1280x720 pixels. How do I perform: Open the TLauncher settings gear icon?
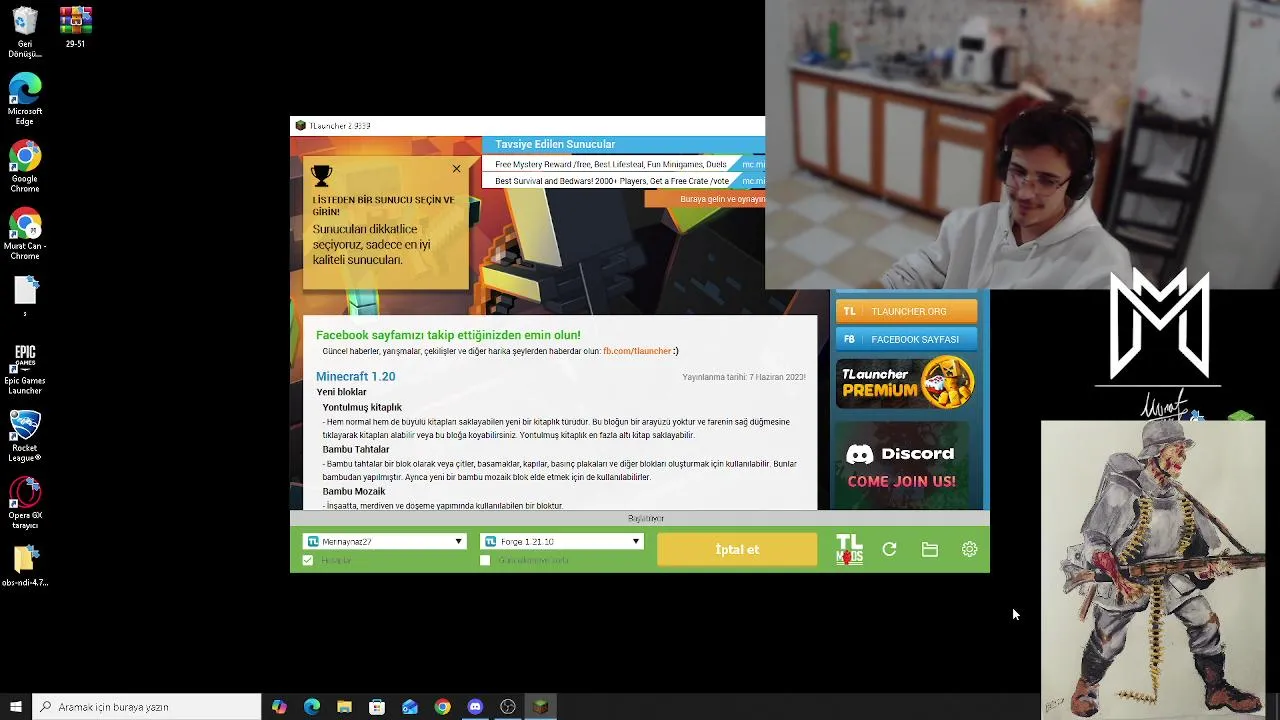click(x=969, y=549)
